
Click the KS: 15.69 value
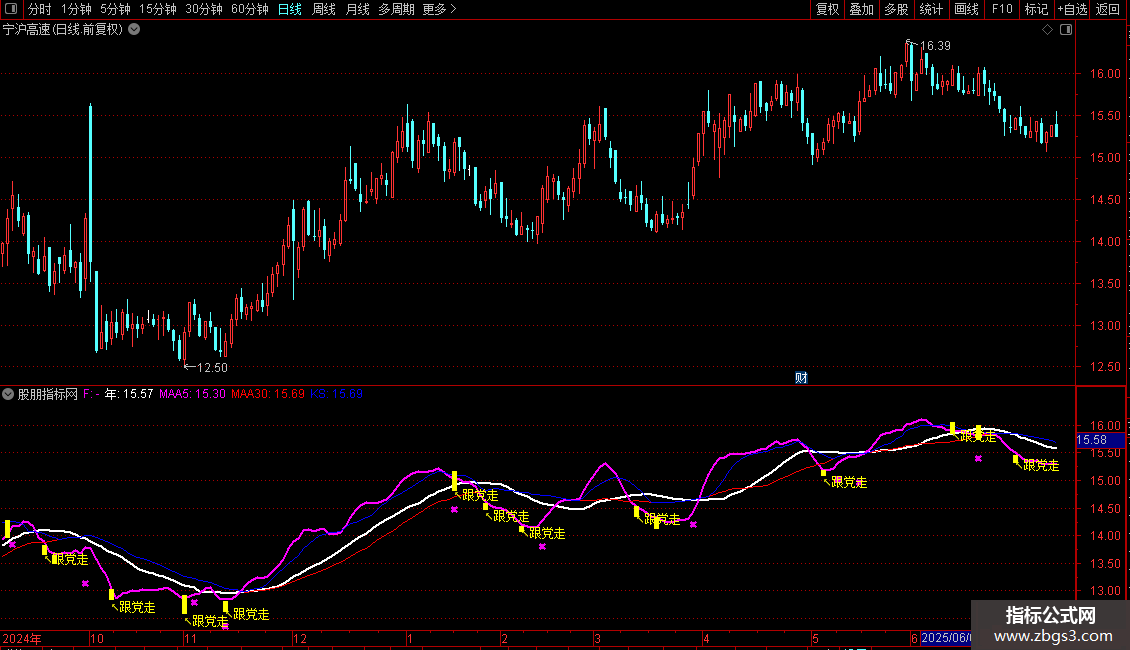[x=337, y=394]
